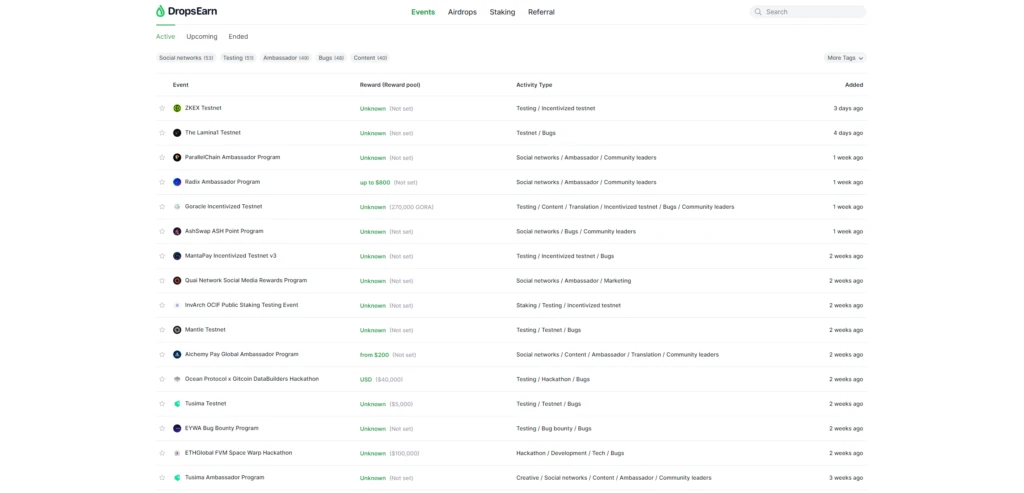This screenshot has height=493, width=1024.
Task: Click the DropsEarn logo
Action: [x=186, y=11]
